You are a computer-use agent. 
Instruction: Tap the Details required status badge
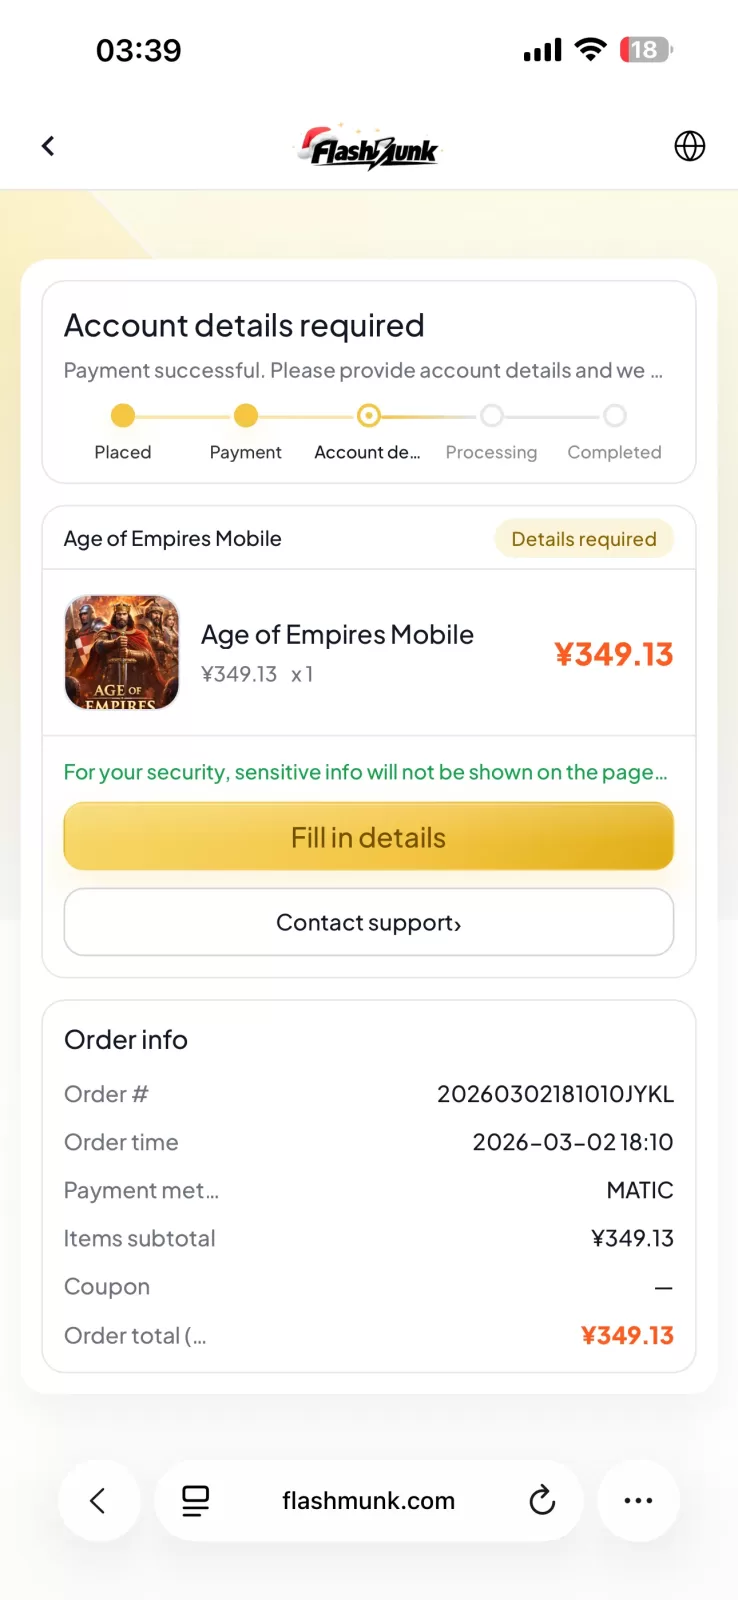click(x=584, y=539)
